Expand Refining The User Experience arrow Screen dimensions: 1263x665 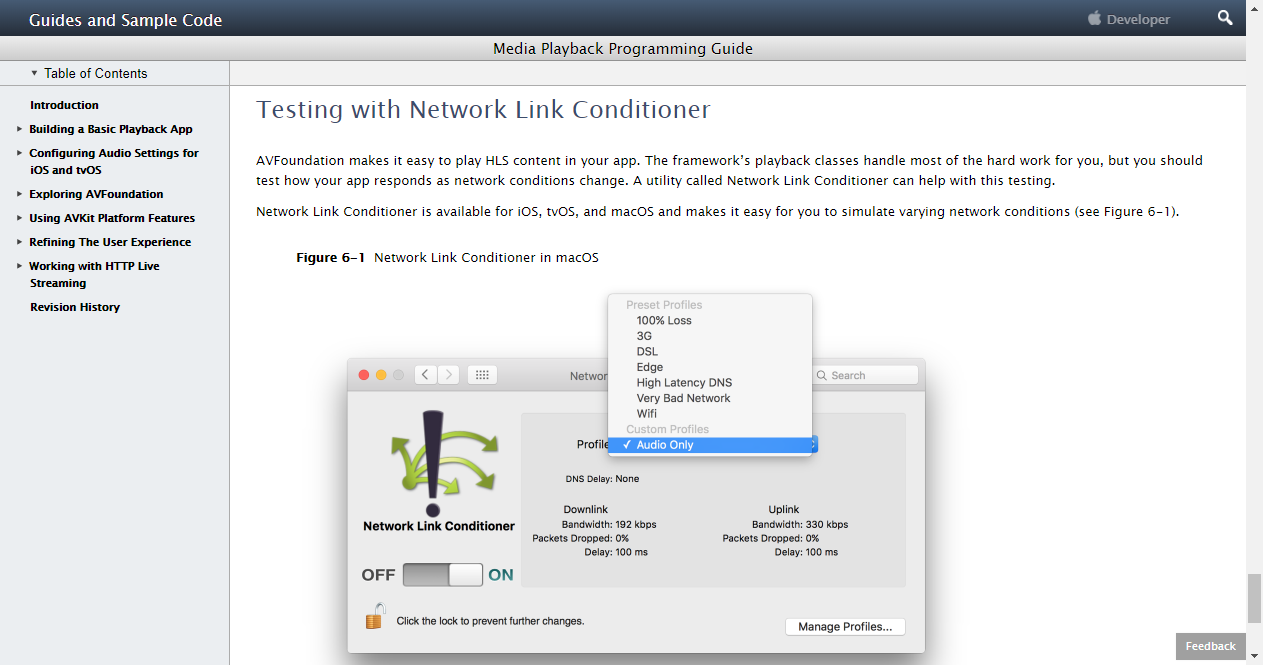[x=20, y=242]
